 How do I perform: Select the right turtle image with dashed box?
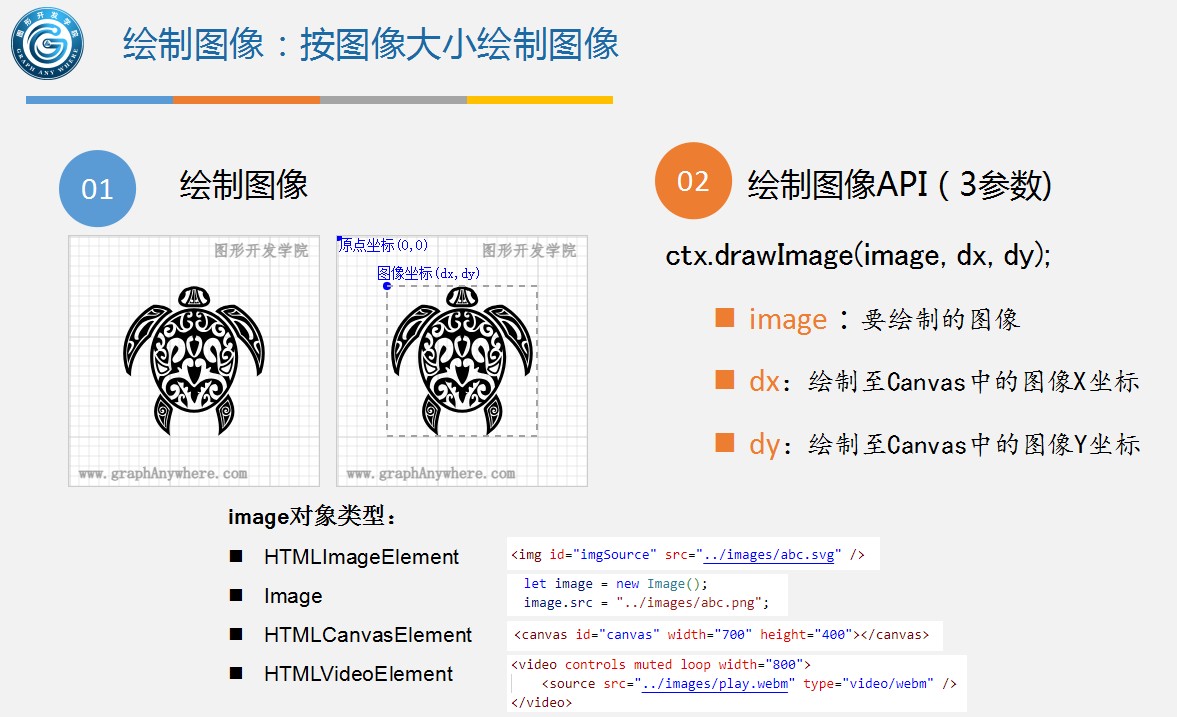(x=462, y=361)
